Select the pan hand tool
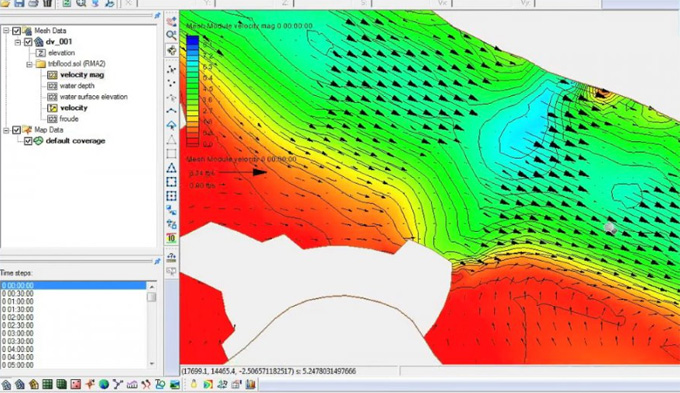The height and width of the screenshot is (393, 680). pos(172,21)
